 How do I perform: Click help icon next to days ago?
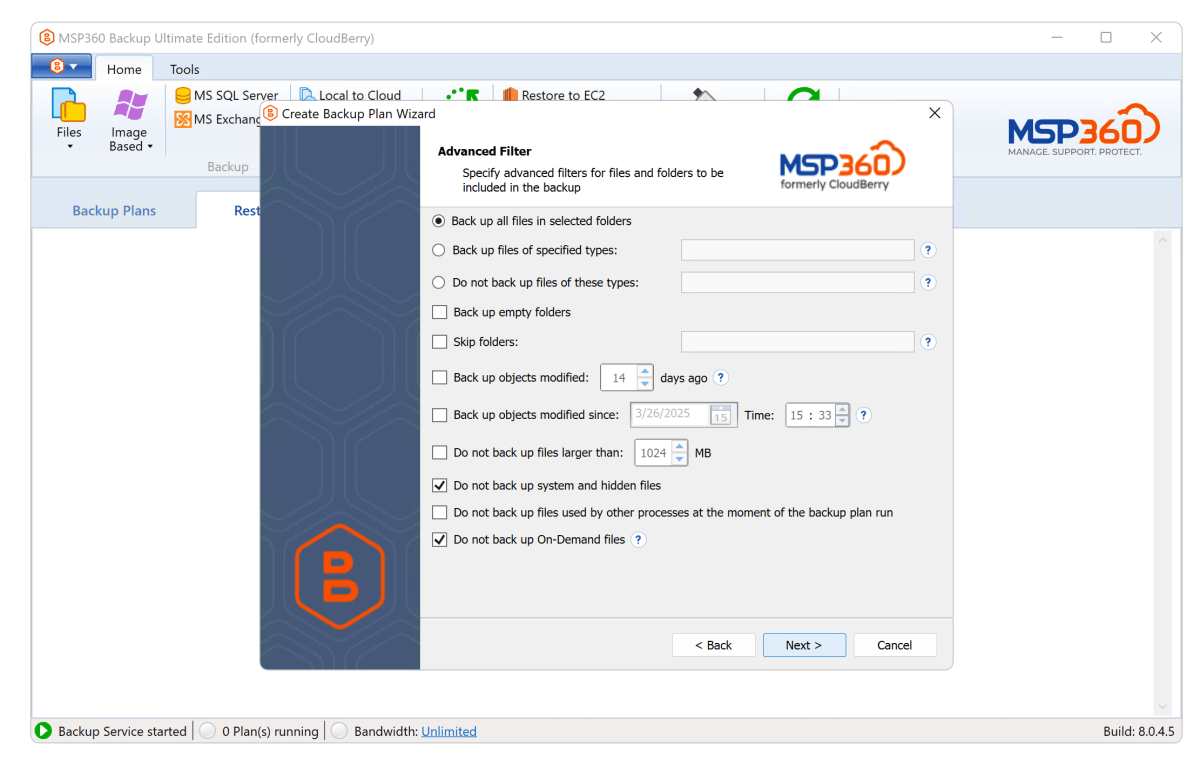coord(721,378)
